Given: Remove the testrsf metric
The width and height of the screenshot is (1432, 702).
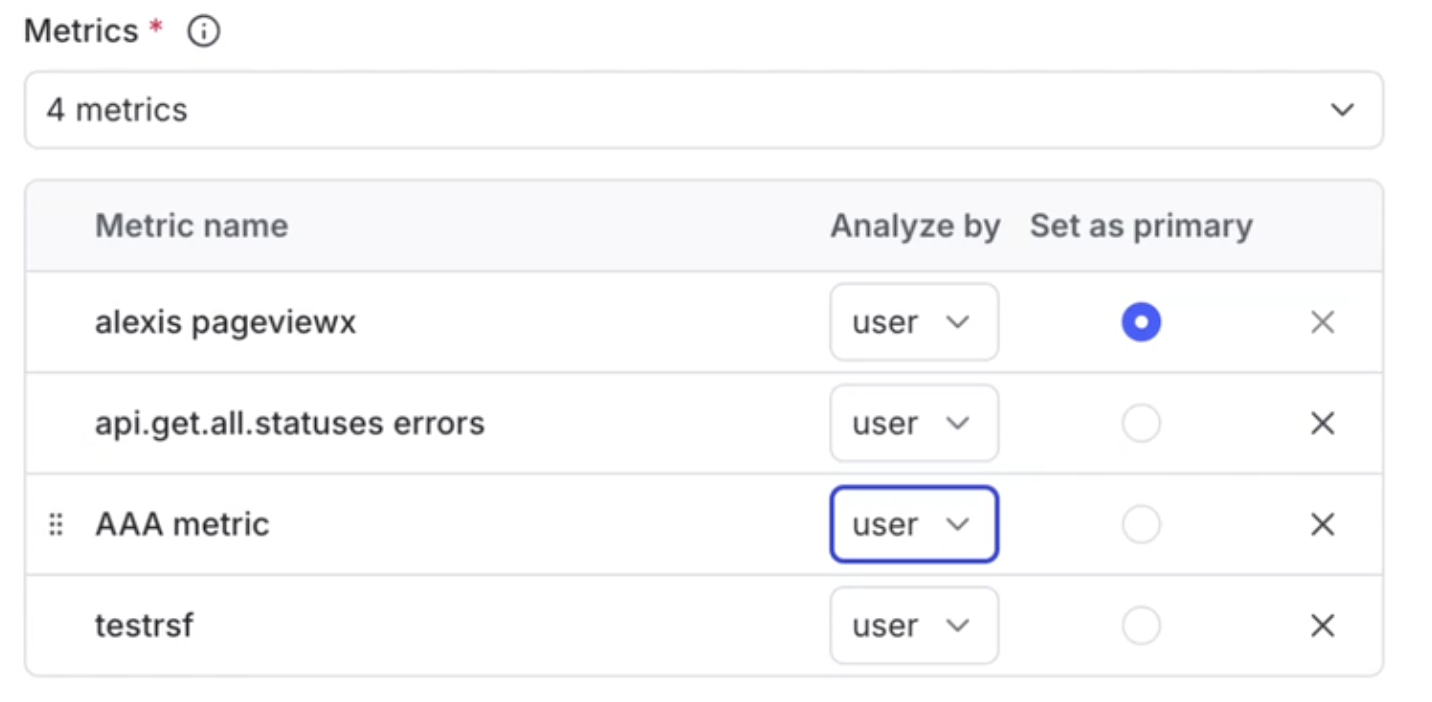Looking at the screenshot, I should pyautogui.click(x=1322, y=626).
